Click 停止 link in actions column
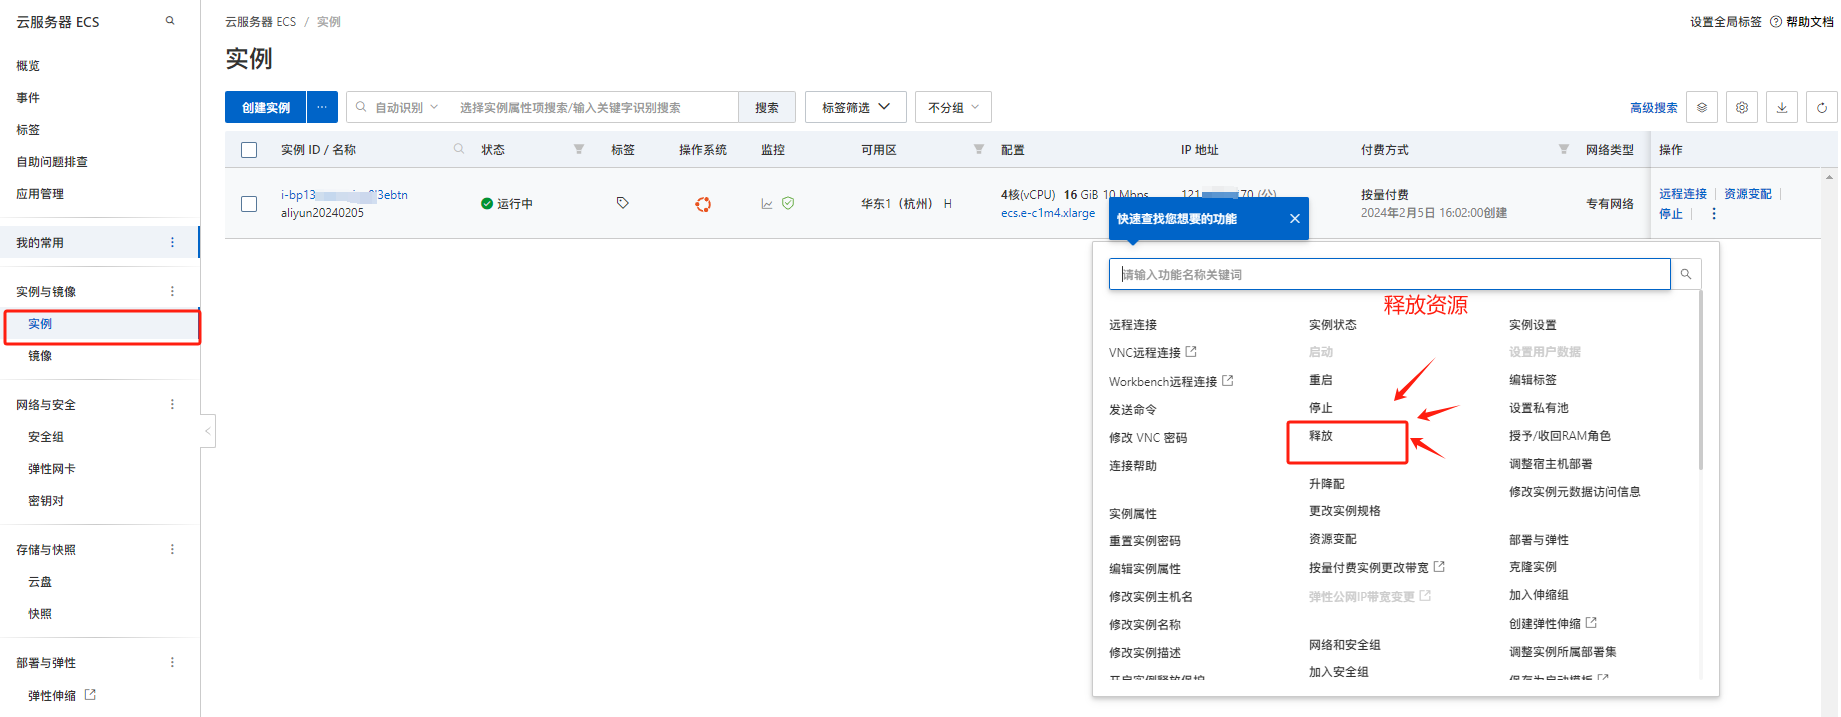The image size is (1841, 717). (x=1671, y=214)
